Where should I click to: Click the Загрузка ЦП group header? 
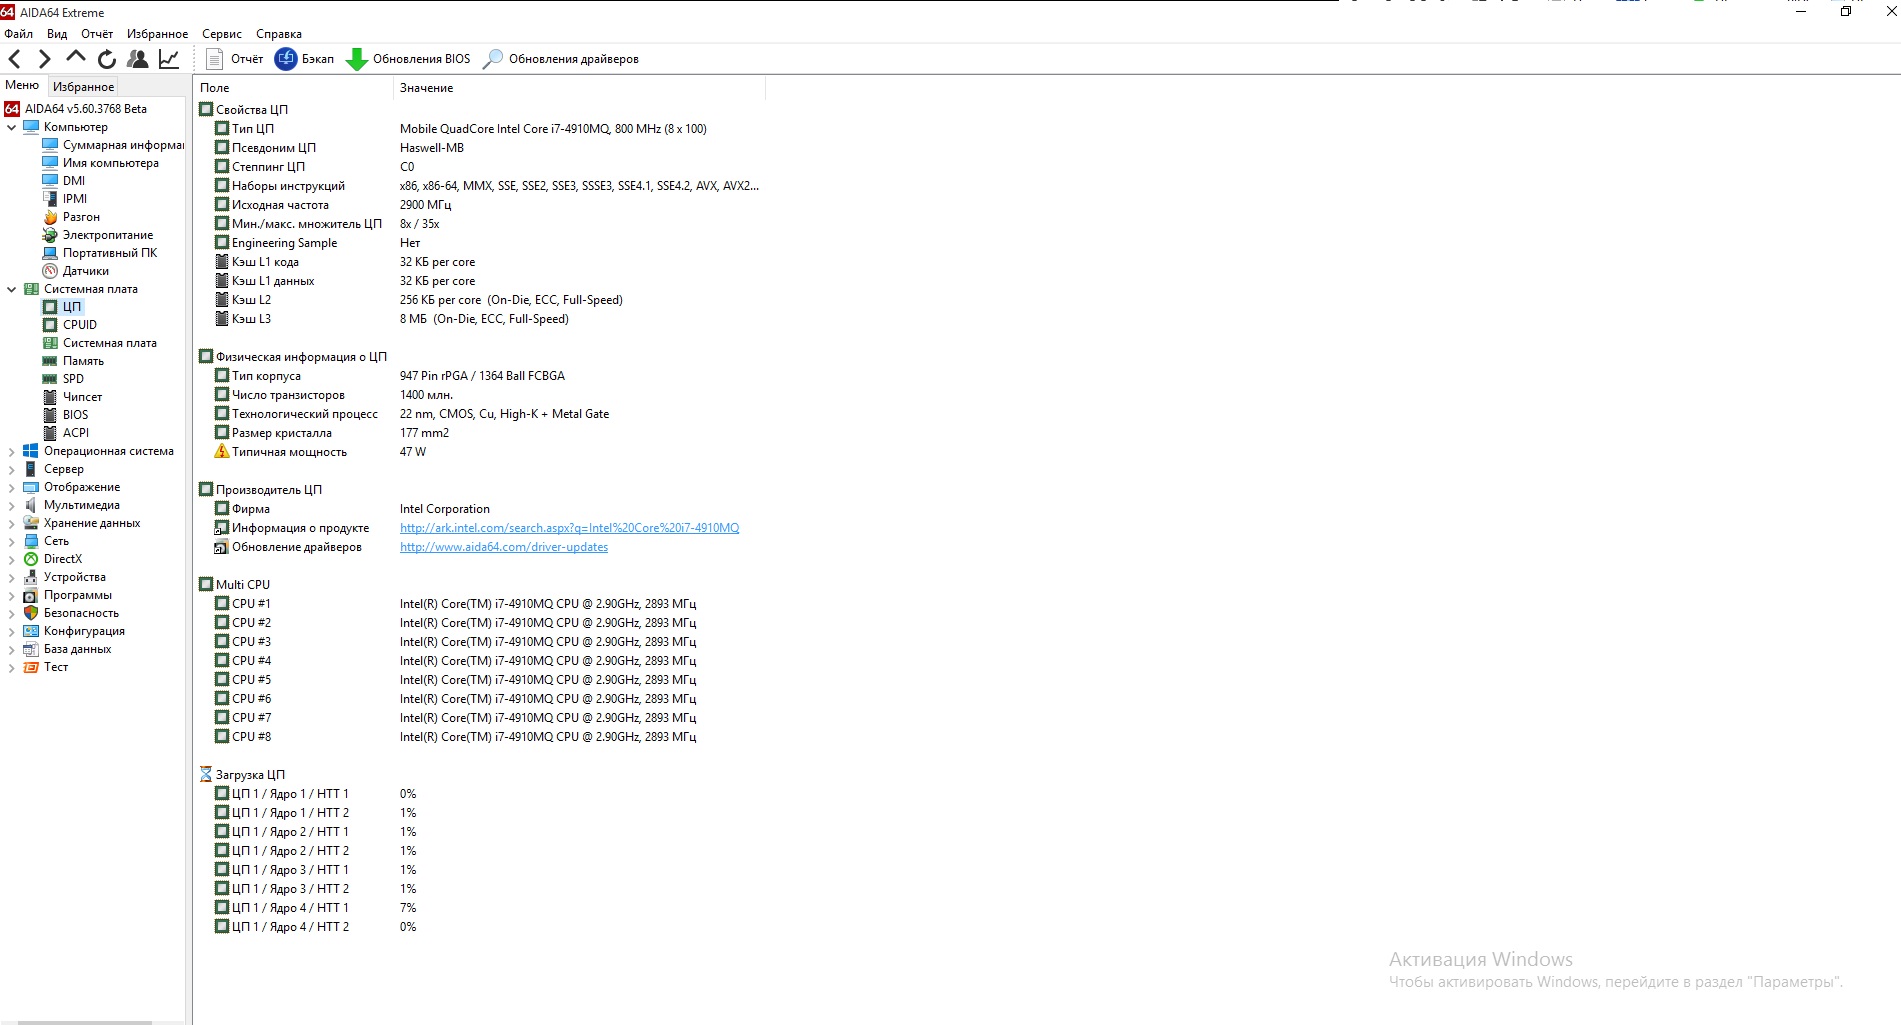[243, 775]
